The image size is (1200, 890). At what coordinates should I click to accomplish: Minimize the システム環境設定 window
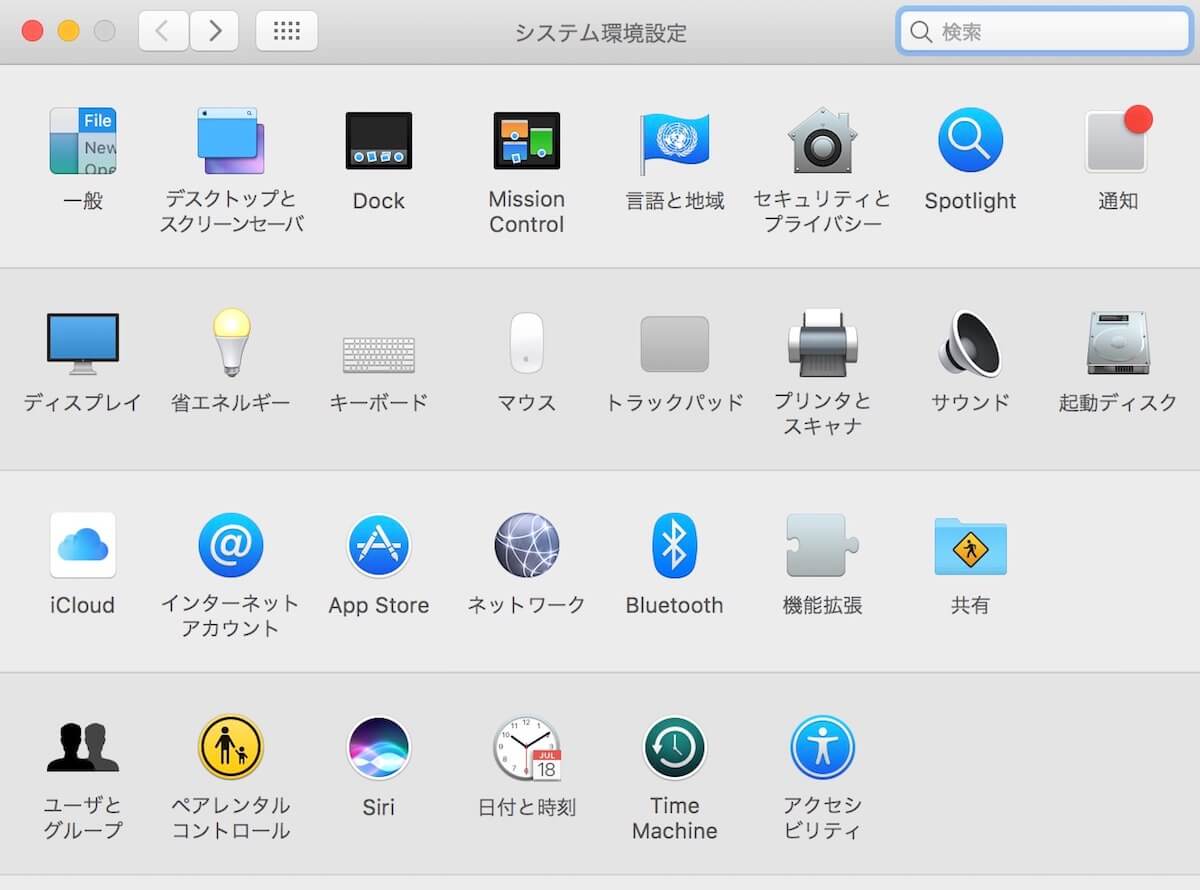click(x=68, y=31)
